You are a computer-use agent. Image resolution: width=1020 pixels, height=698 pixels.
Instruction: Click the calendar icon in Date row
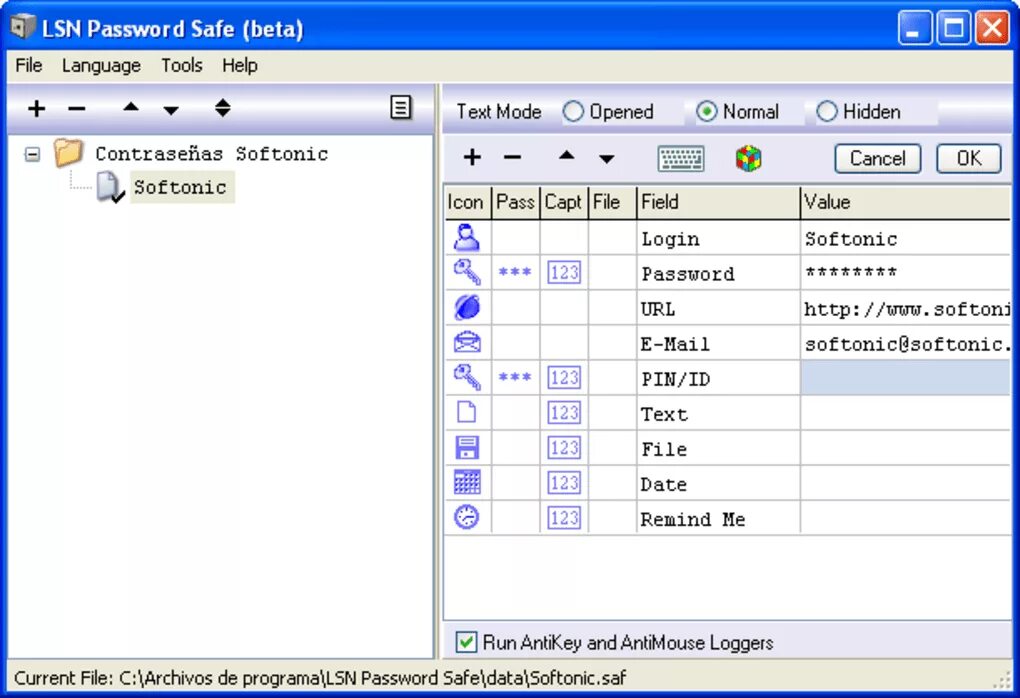coord(467,483)
